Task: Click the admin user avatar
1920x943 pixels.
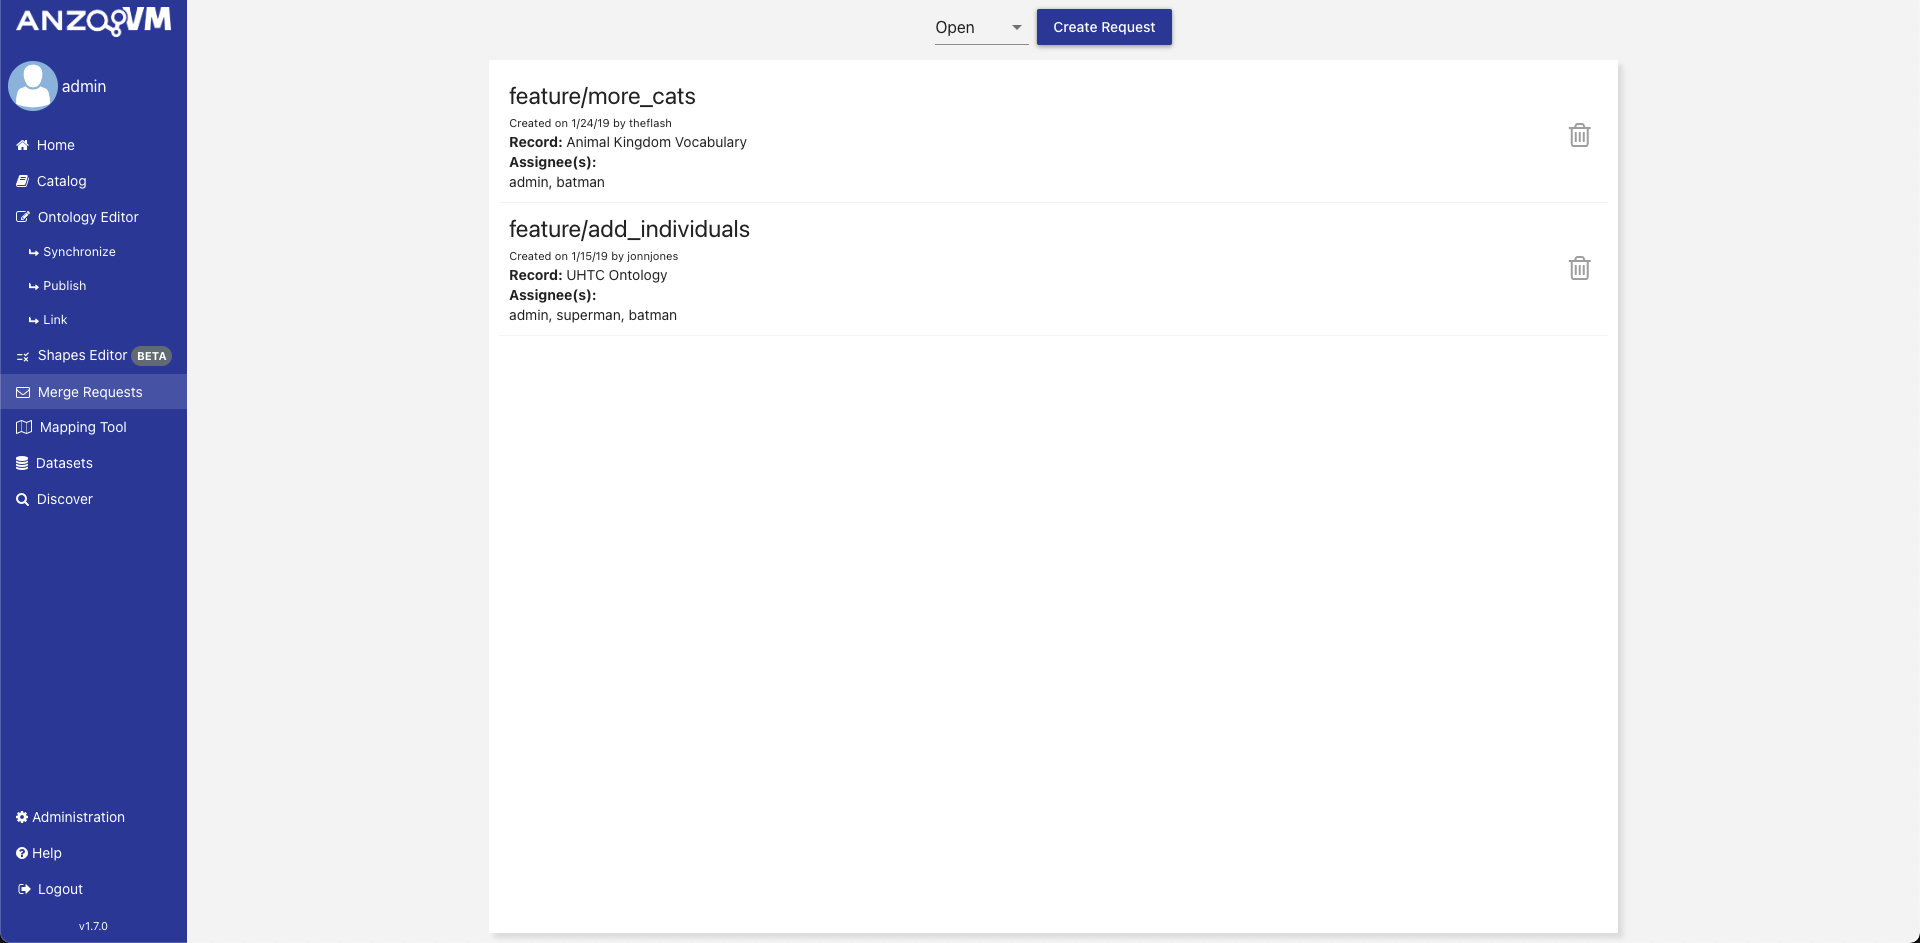Action: (32, 85)
